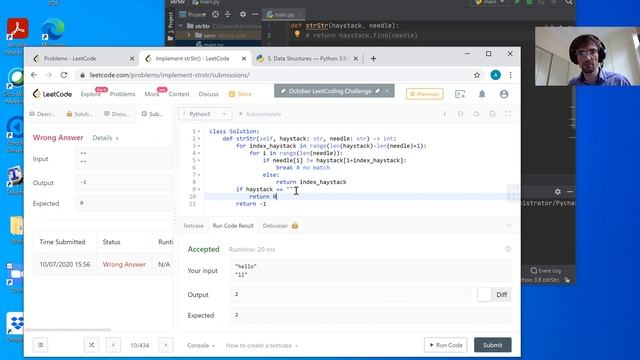Screen dimensions: 640x360
Task: Close the October LeetCoding Challenge banner
Action: [387, 91]
